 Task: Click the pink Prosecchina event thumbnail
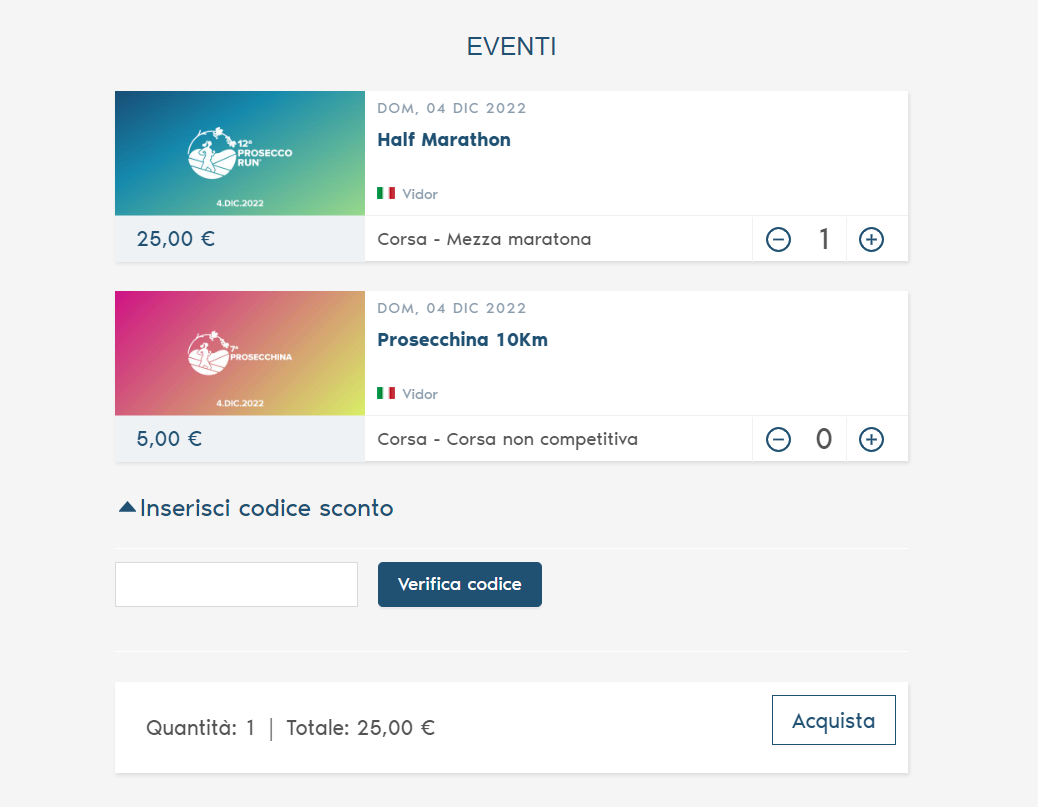(240, 353)
